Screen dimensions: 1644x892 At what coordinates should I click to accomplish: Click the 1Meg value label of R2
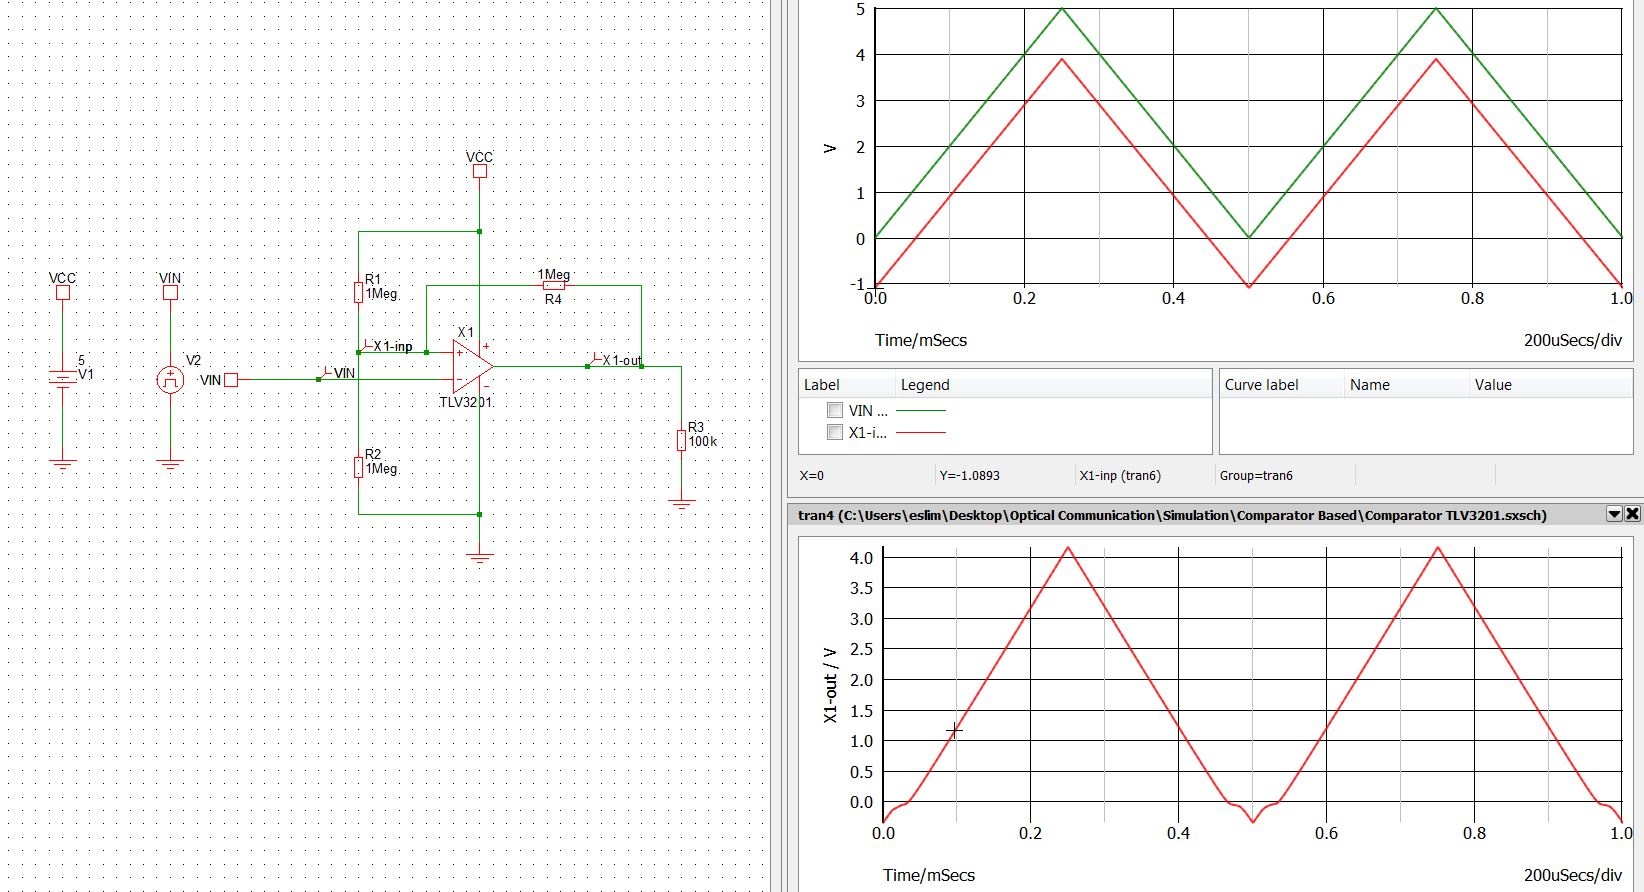[382, 468]
